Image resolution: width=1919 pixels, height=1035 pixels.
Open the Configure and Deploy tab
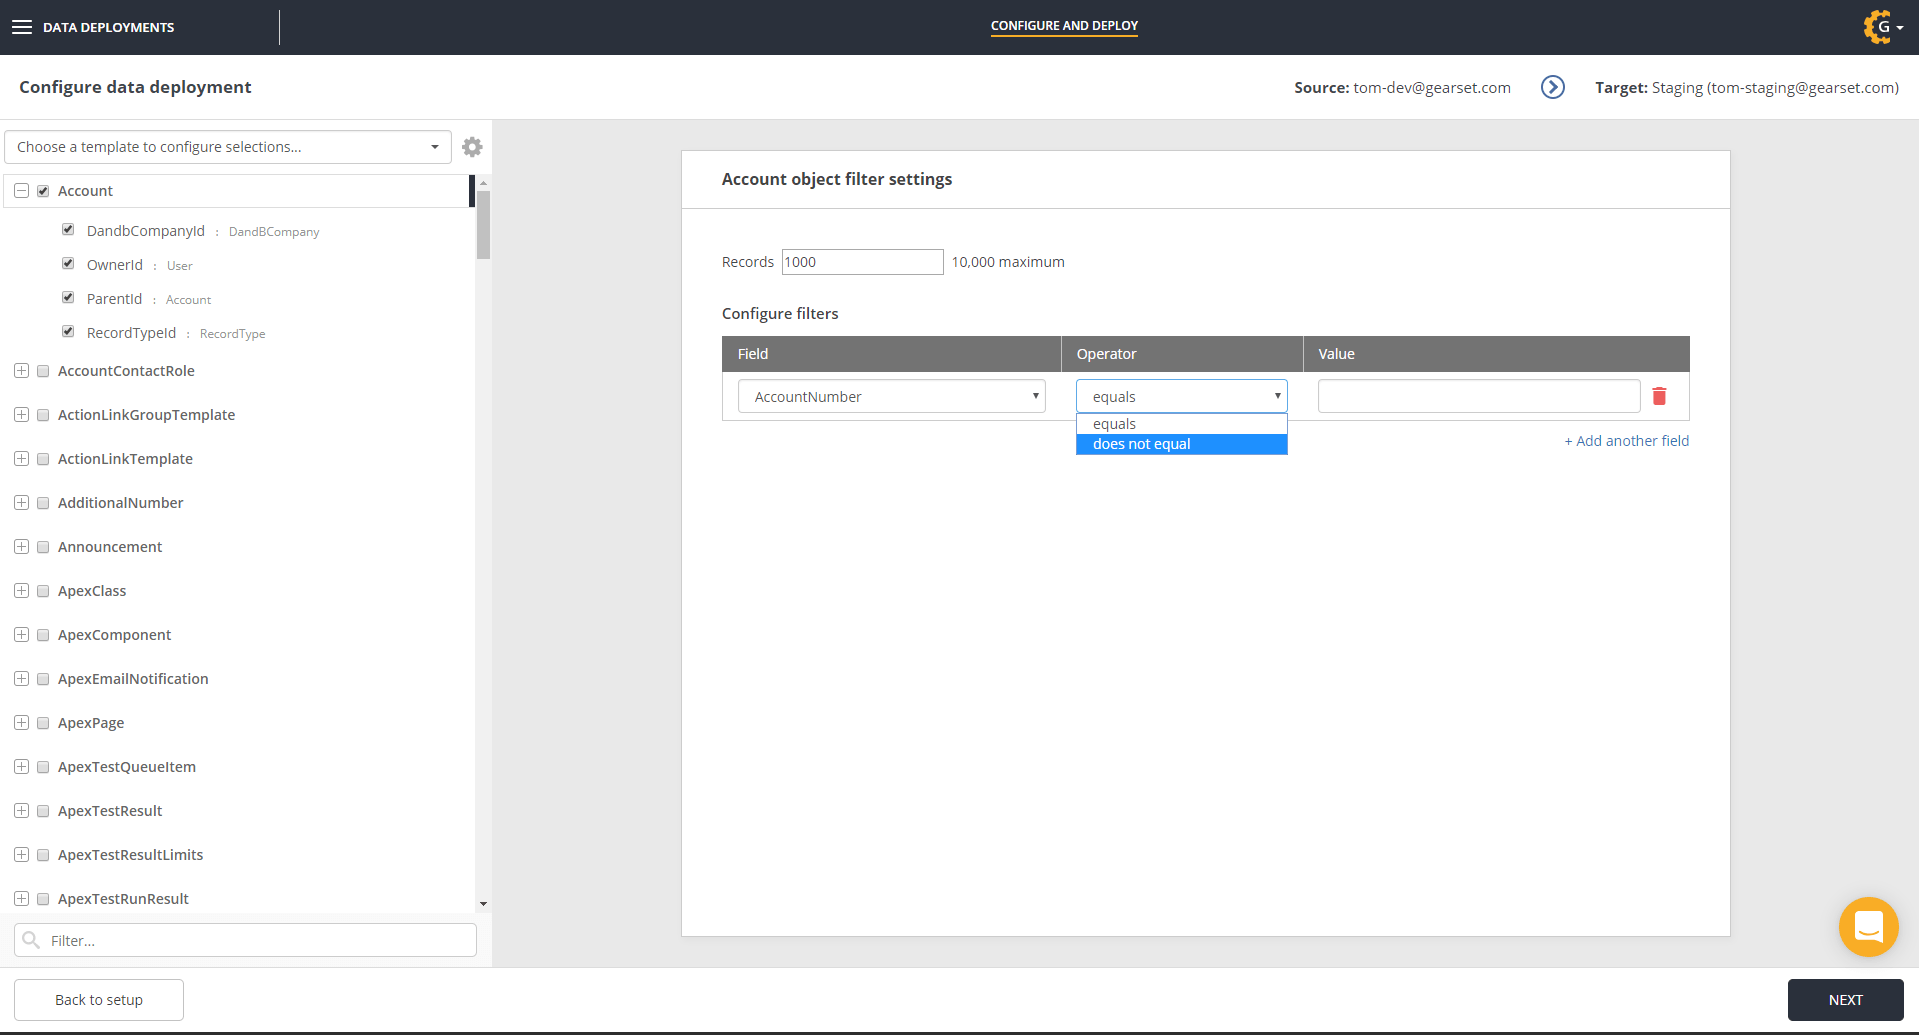(x=1064, y=26)
